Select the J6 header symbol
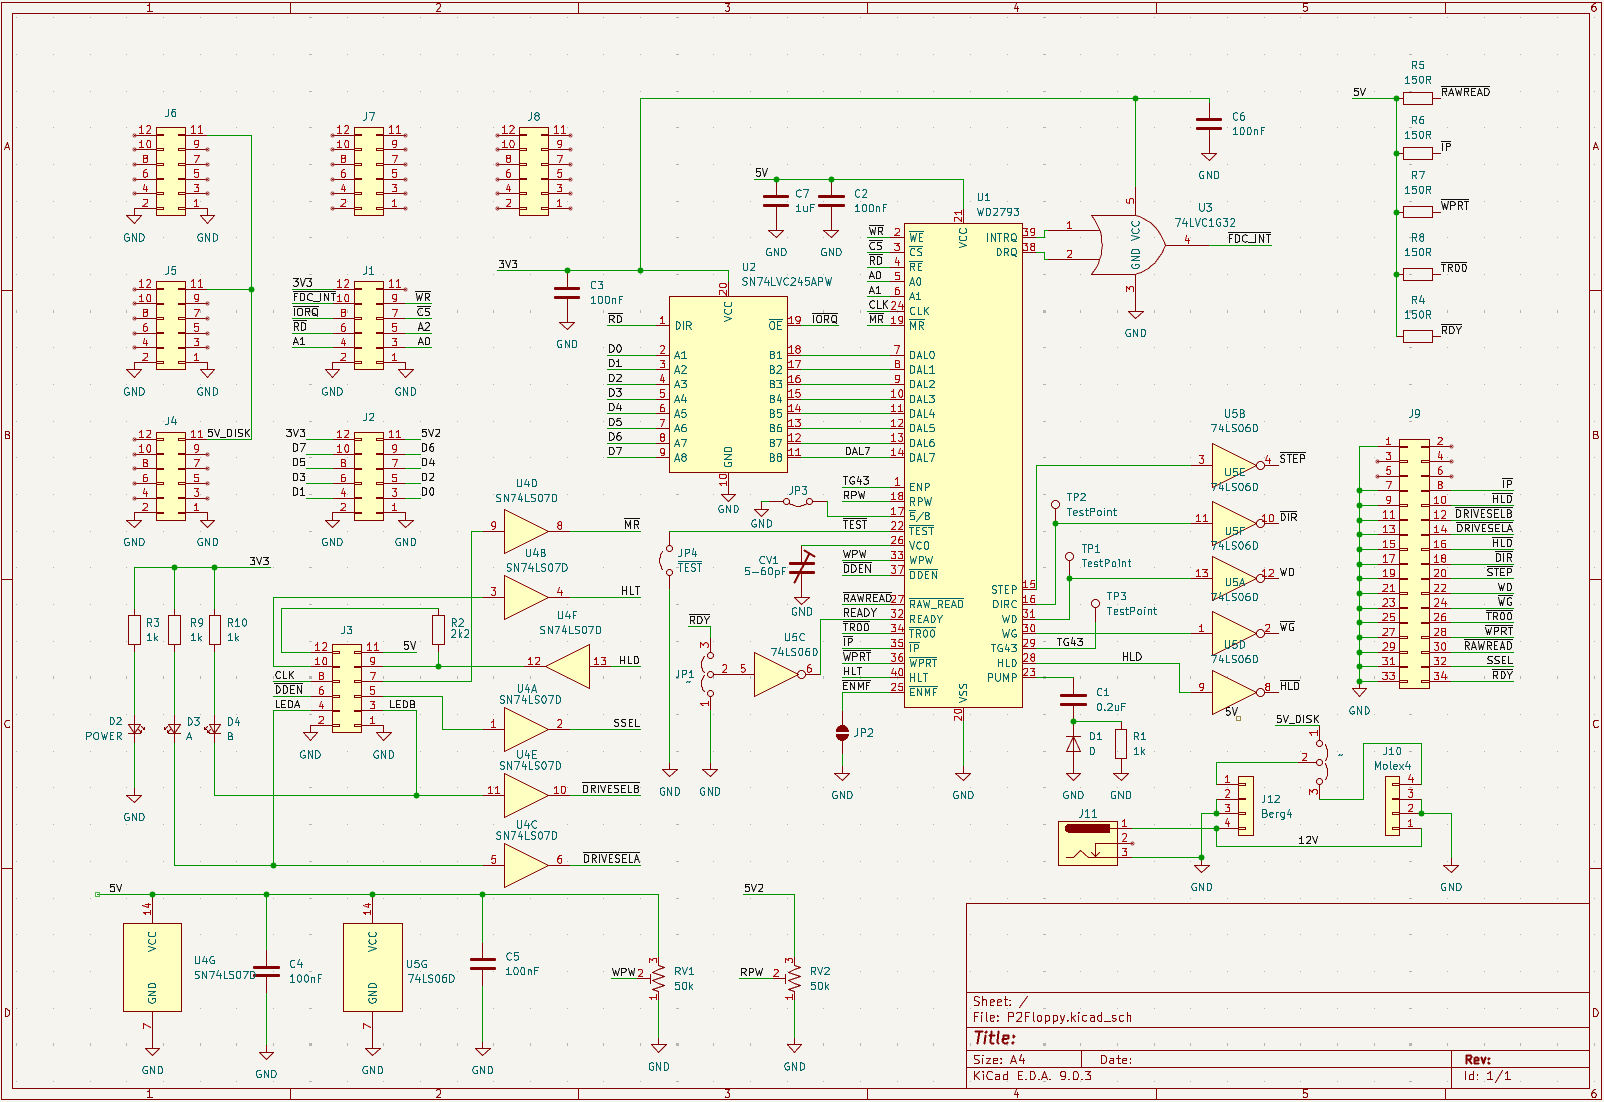The image size is (1604, 1102). [x=171, y=171]
